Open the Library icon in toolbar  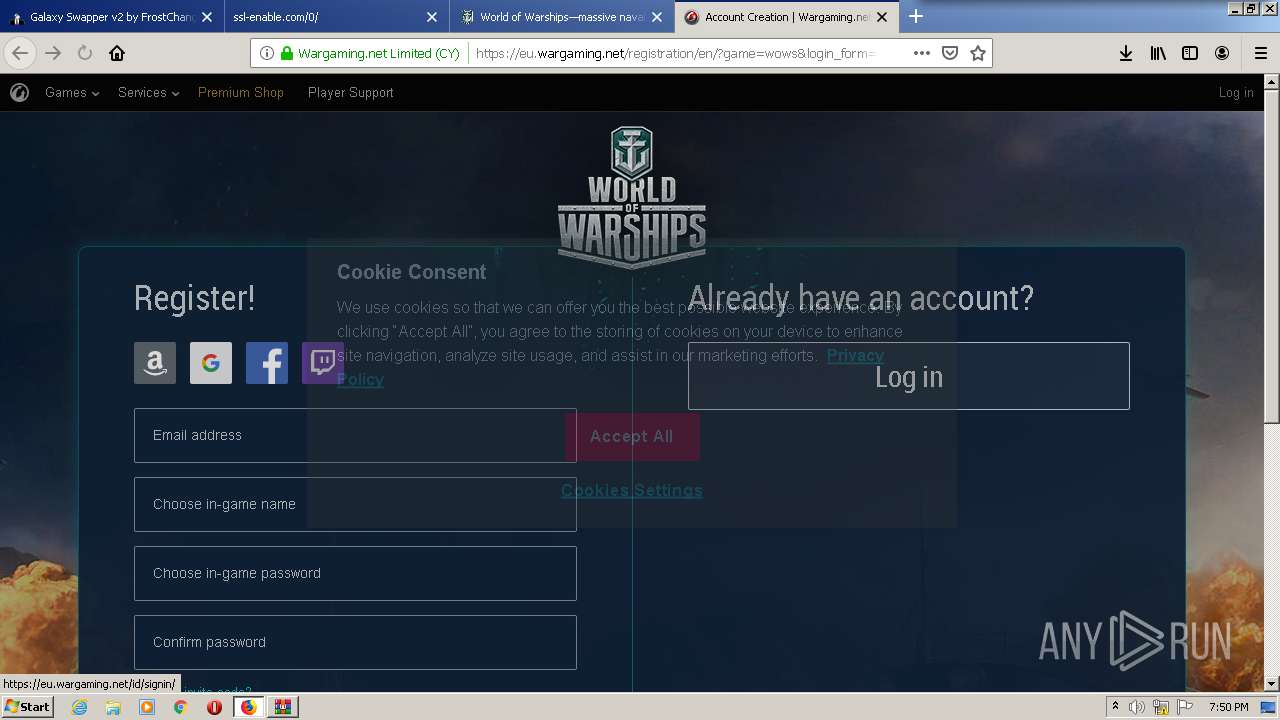pos(1158,53)
